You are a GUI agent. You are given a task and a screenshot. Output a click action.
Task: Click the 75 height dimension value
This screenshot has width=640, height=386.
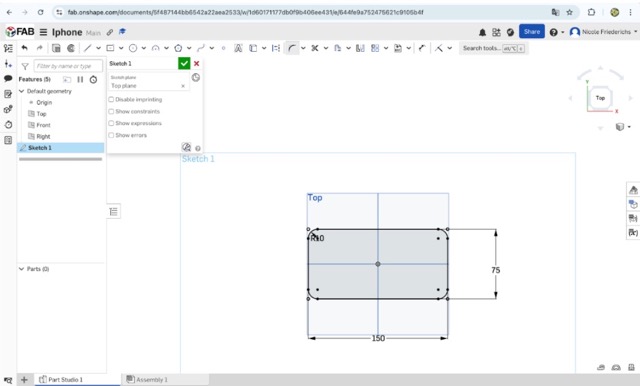click(x=496, y=270)
